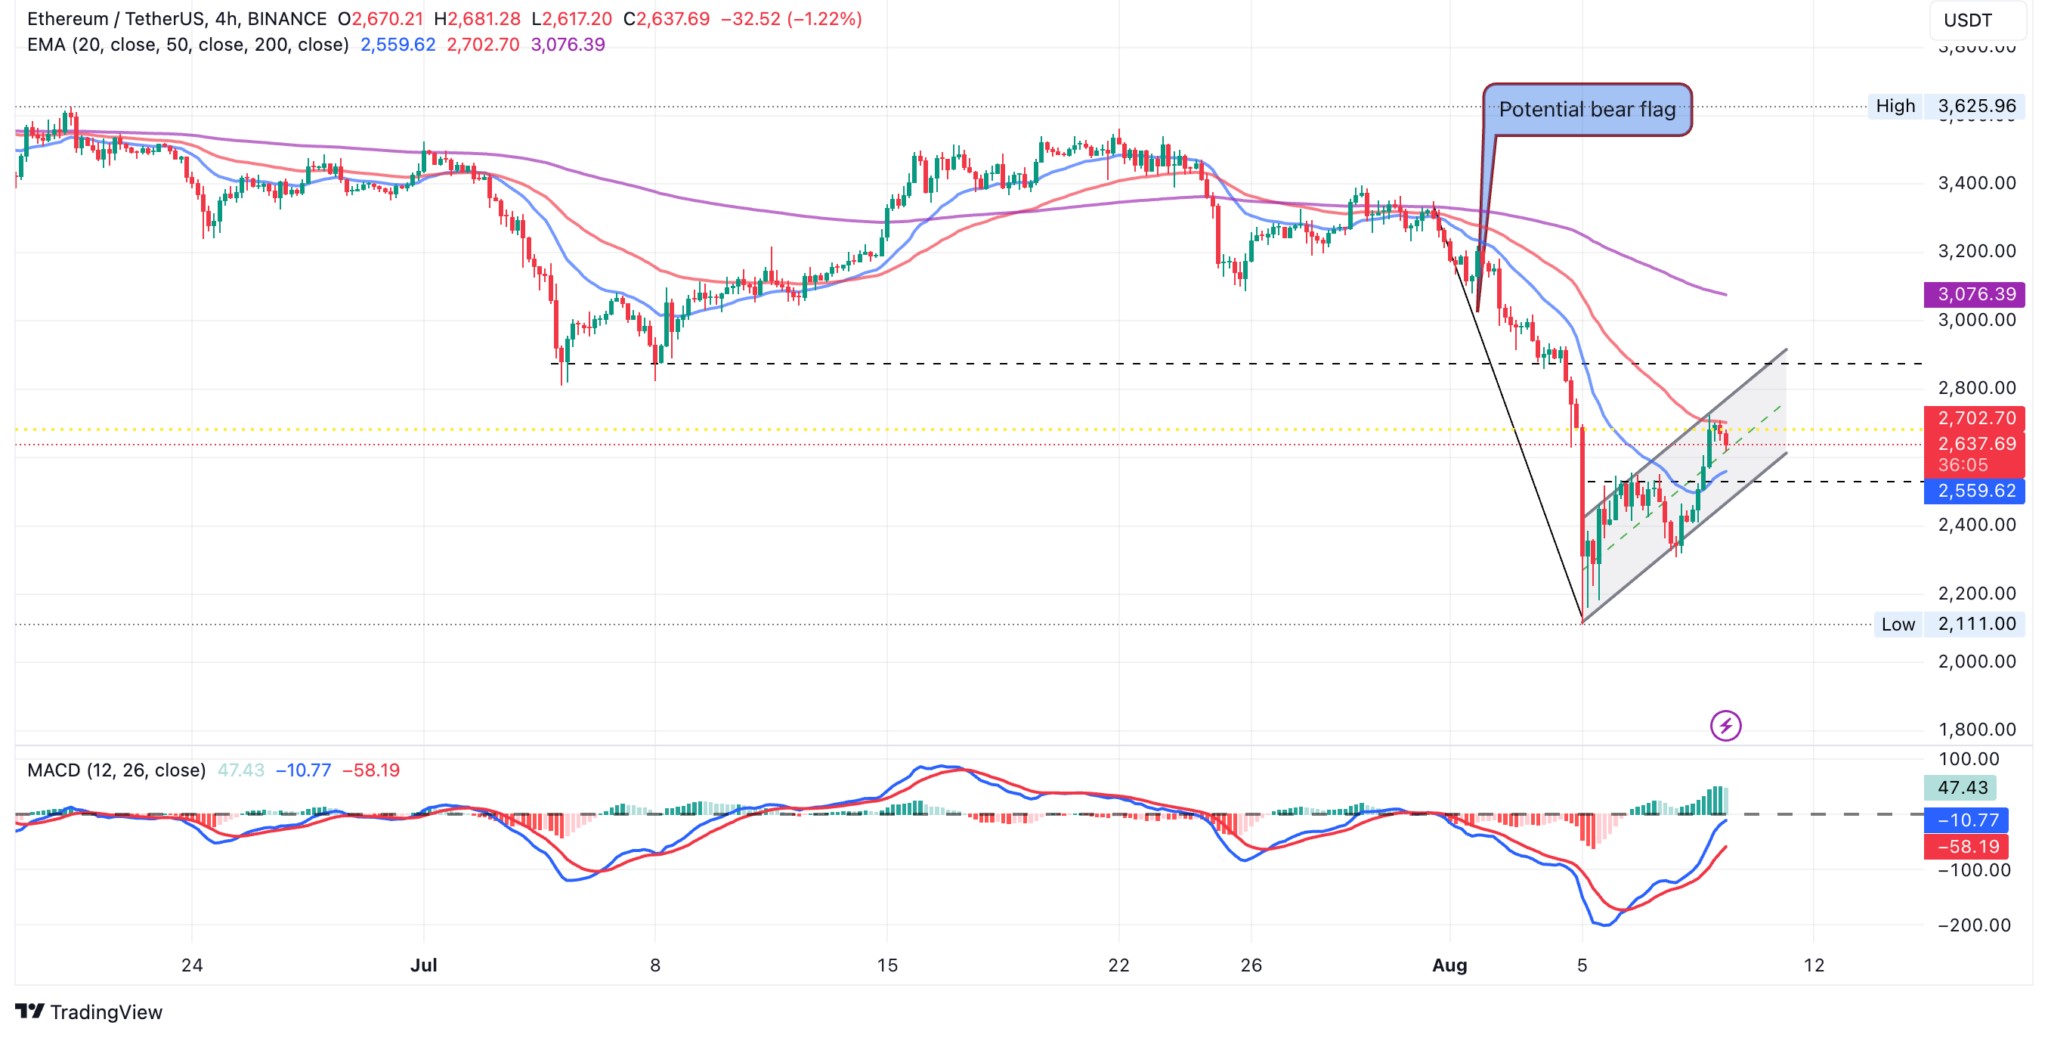Viewport: 2048px width, 1038px height.
Task: Select the Ethereum / TetherUS symbol title
Action: (x=177, y=19)
